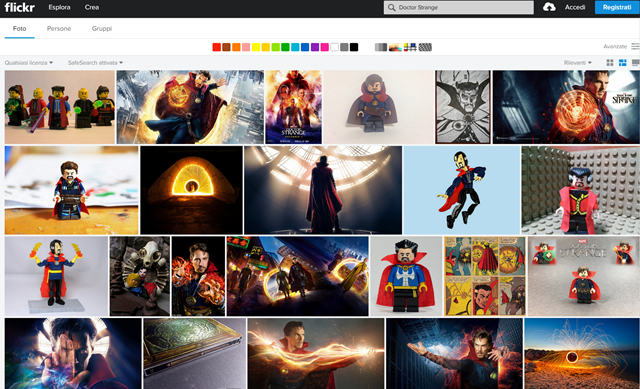Image resolution: width=640 pixels, height=389 pixels.
Task: Filter by dark green color swatch
Action: [285, 47]
